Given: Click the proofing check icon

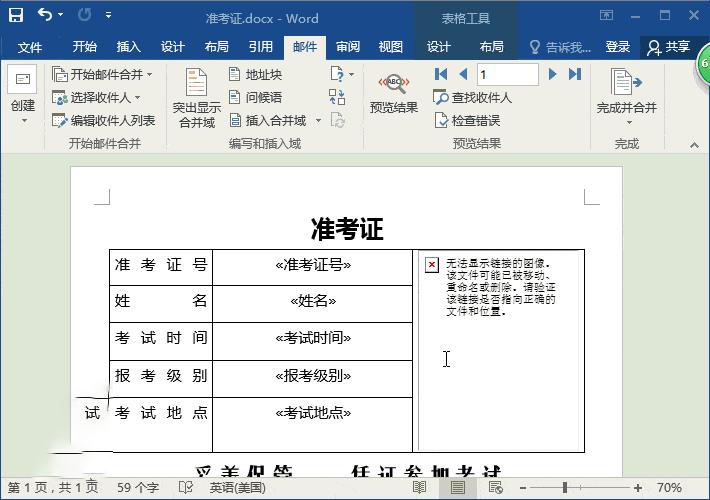Looking at the screenshot, I should point(186,487).
